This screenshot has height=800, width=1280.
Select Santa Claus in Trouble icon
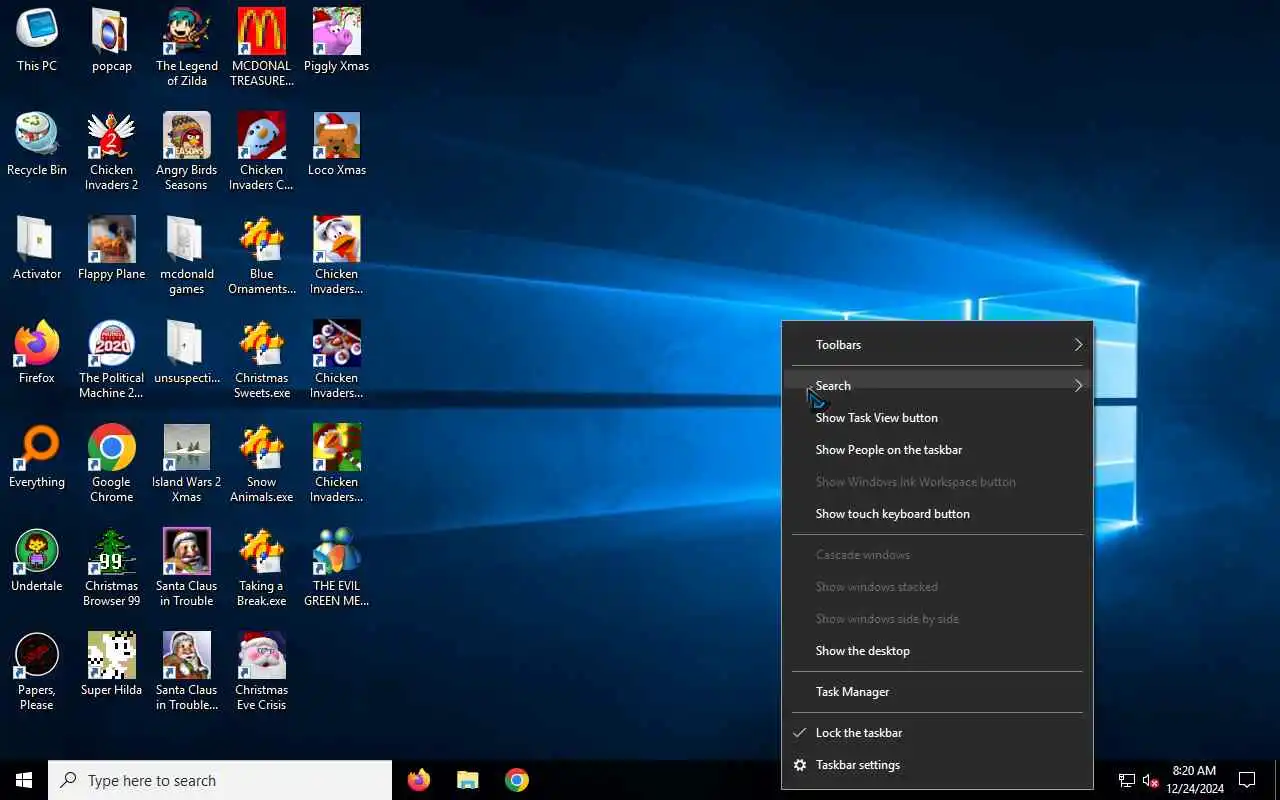[187, 567]
